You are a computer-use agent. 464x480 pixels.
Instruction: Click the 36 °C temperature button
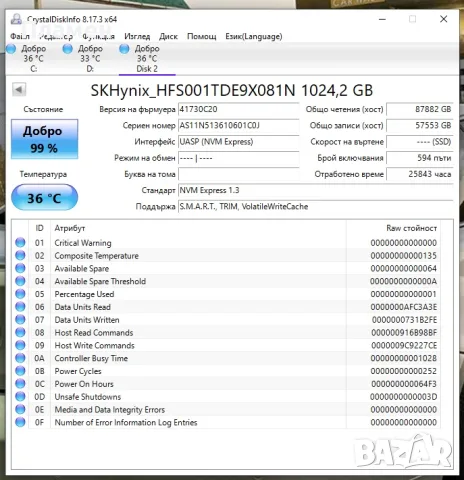pyautogui.click(x=45, y=198)
